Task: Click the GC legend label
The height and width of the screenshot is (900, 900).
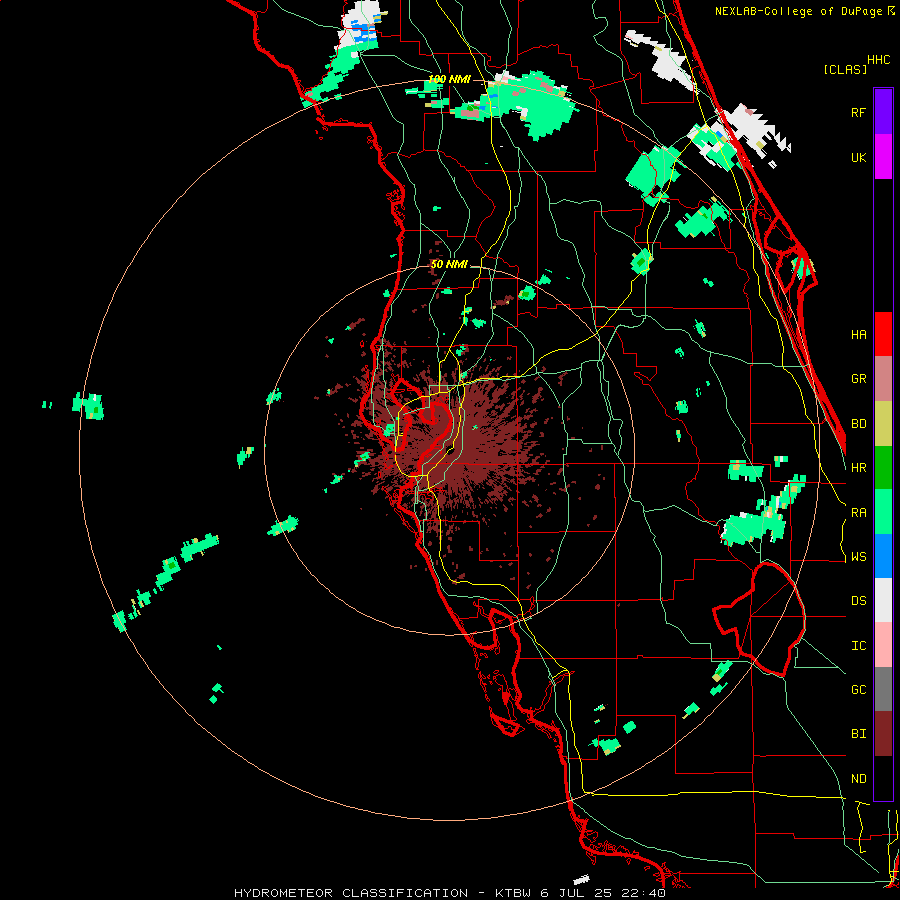Action: 858,690
